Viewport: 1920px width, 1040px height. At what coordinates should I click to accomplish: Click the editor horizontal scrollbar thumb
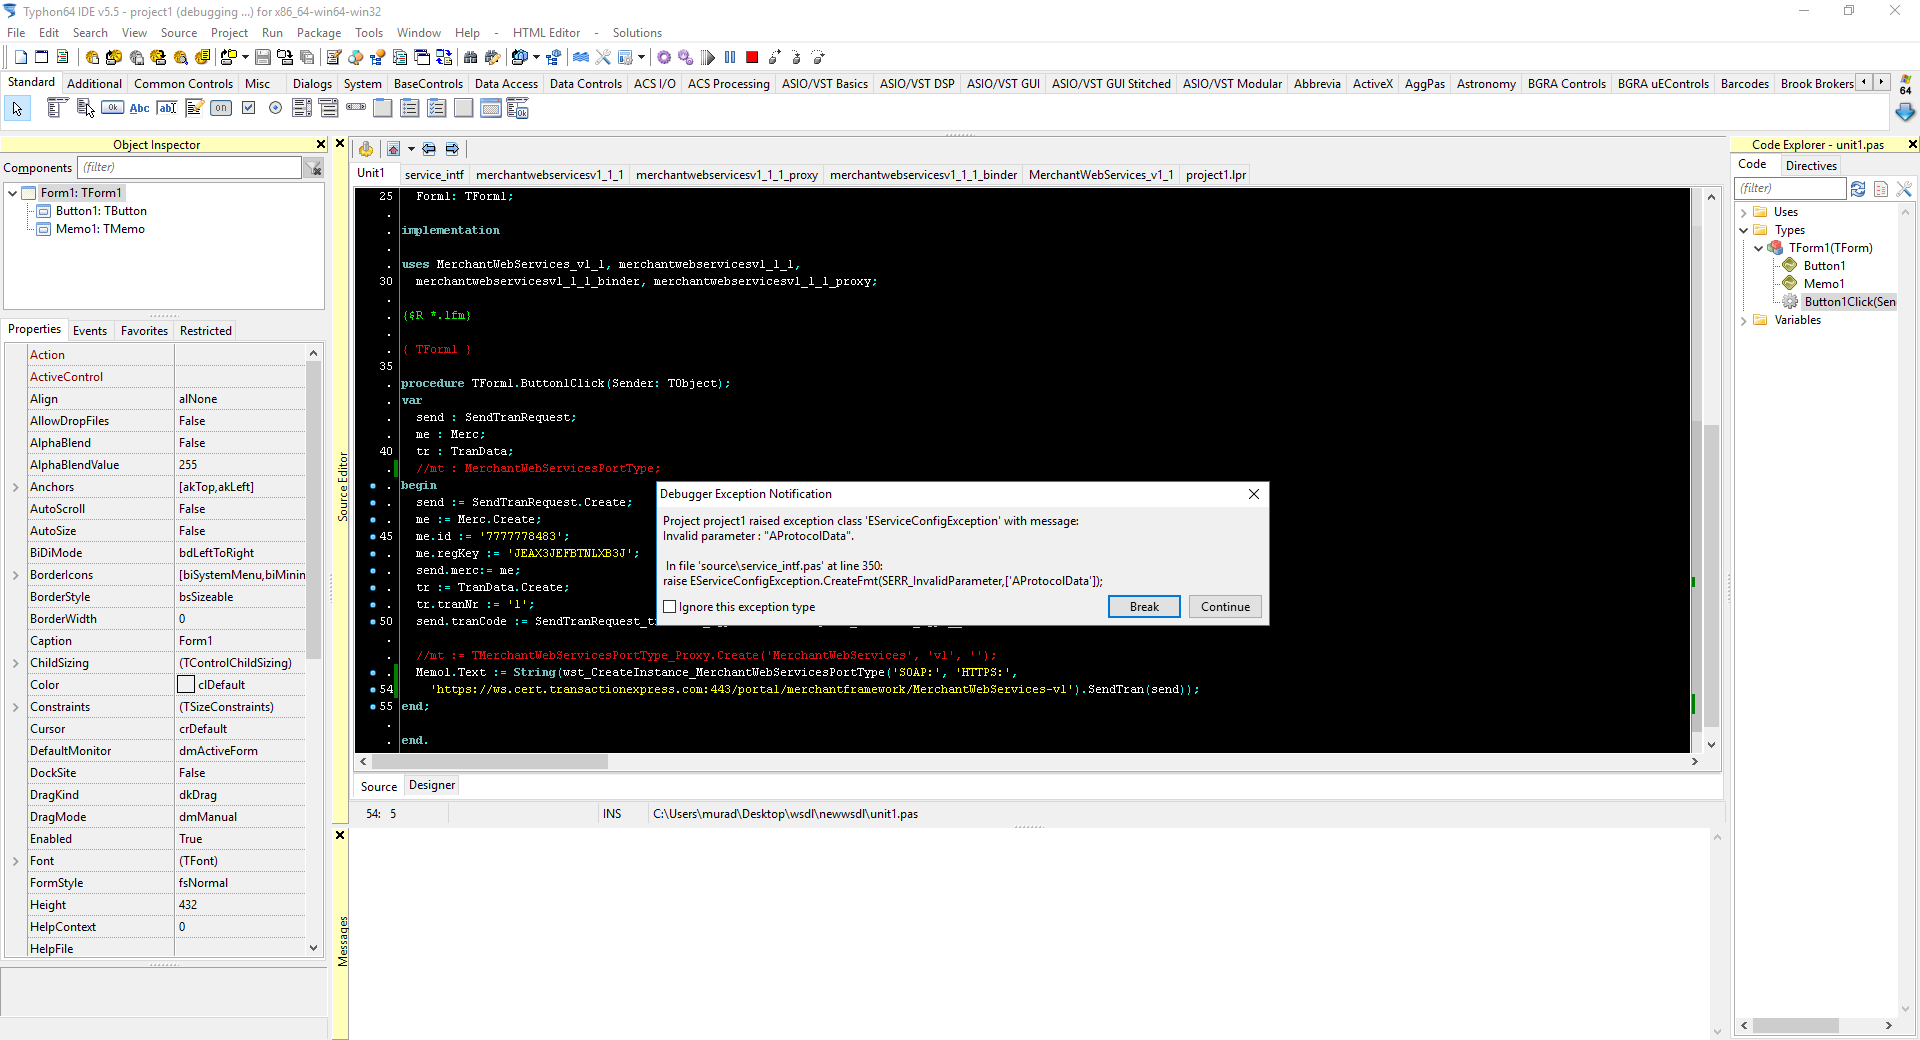490,762
